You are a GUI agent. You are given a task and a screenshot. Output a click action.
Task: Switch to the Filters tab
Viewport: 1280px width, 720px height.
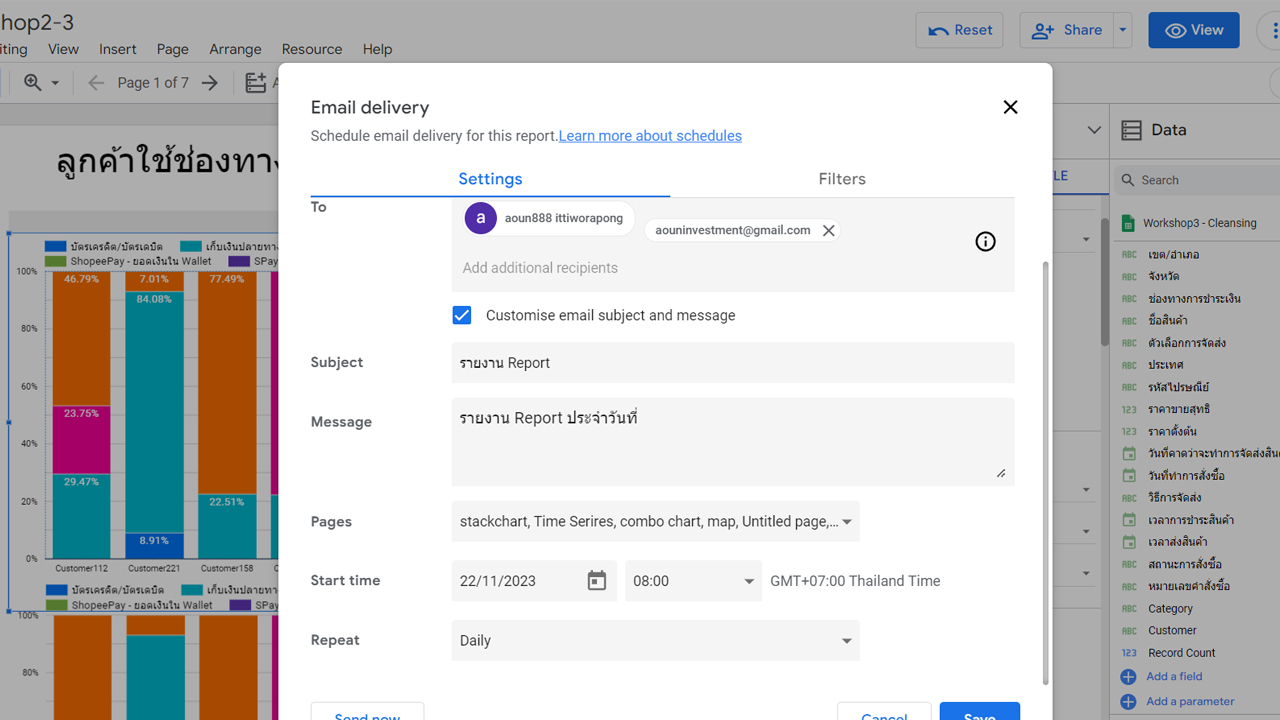pyautogui.click(x=842, y=179)
